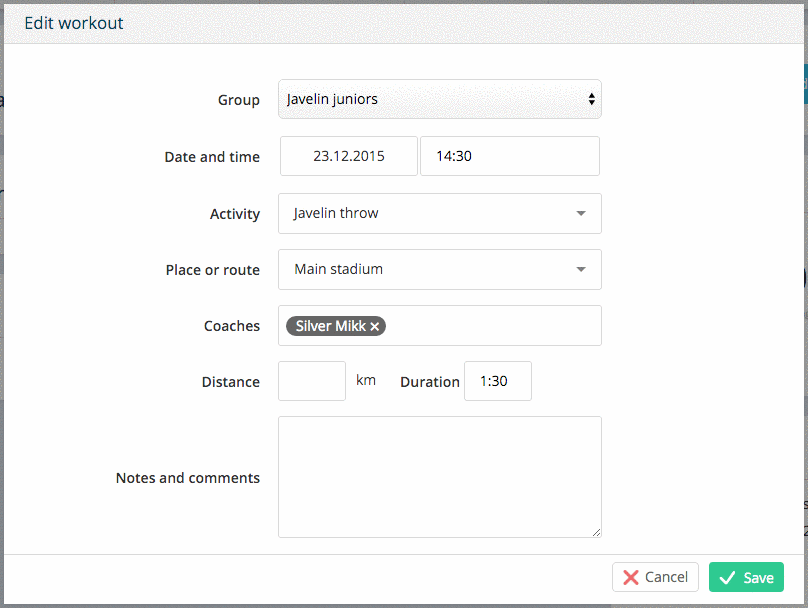Click the 14:30 time field
Image resolution: width=808 pixels, height=608 pixels.
[x=510, y=156]
